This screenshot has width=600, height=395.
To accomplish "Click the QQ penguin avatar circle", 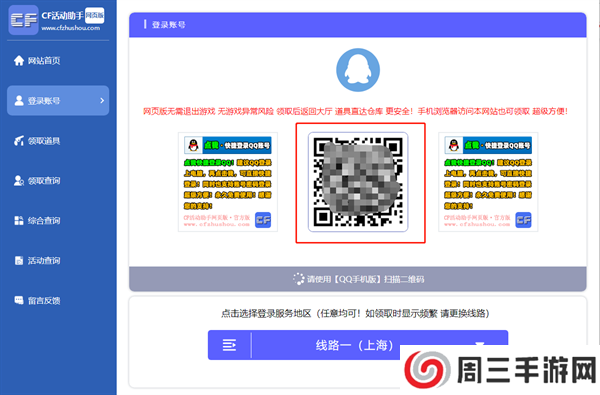I will pyautogui.click(x=358, y=70).
